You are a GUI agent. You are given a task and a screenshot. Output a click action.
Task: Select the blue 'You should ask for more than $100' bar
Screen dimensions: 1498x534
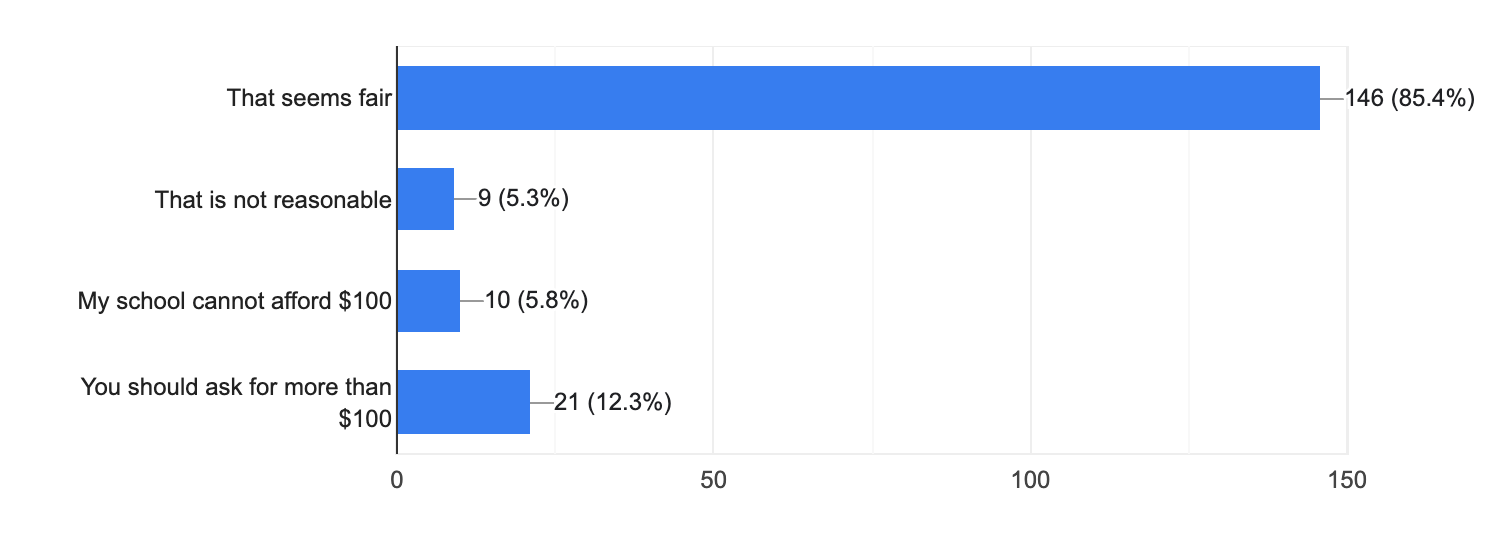click(464, 402)
